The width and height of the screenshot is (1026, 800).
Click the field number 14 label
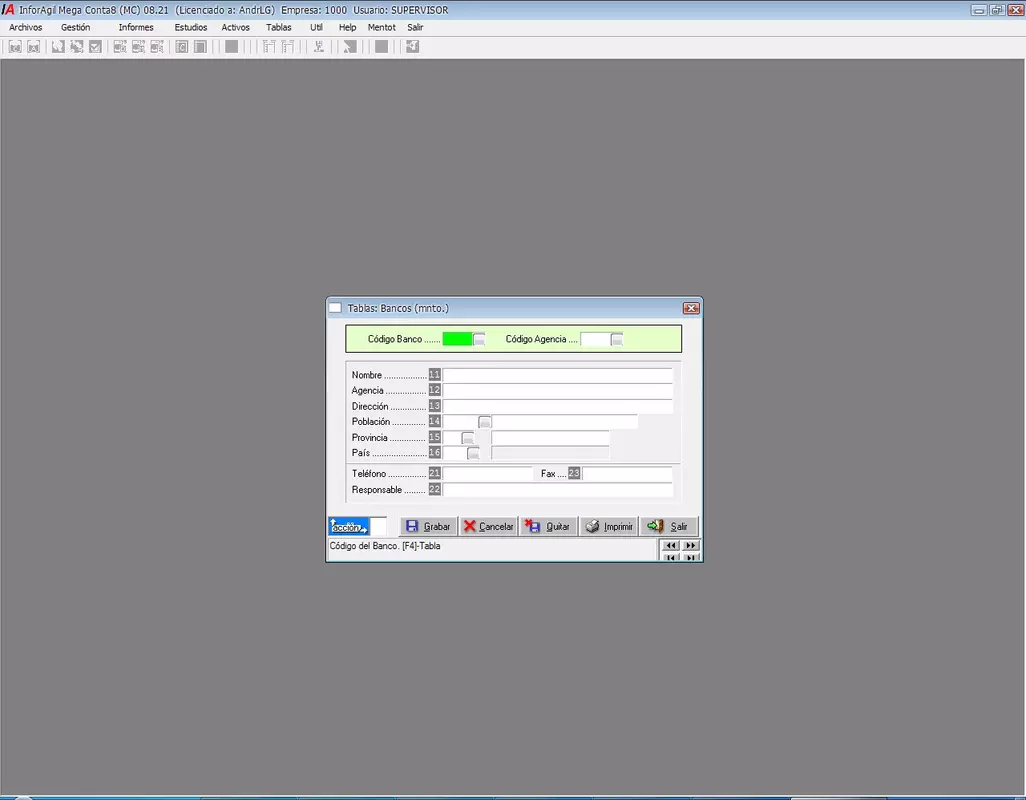pos(434,422)
